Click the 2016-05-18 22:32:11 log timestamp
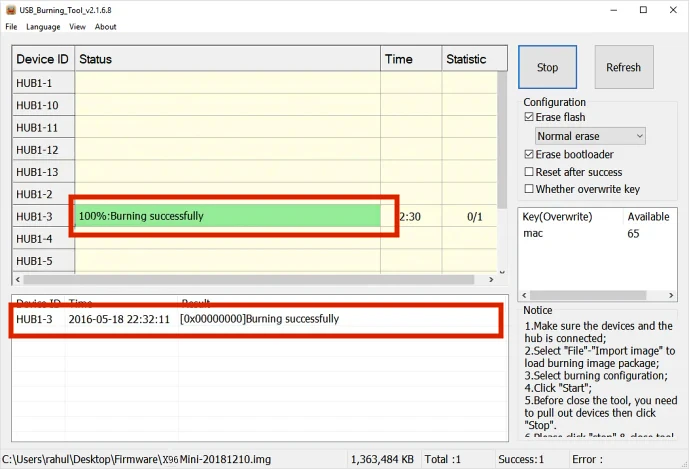Image resolution: width=690 pixels, height=470 pixels. pyautogui.click(x=119, y=319)
